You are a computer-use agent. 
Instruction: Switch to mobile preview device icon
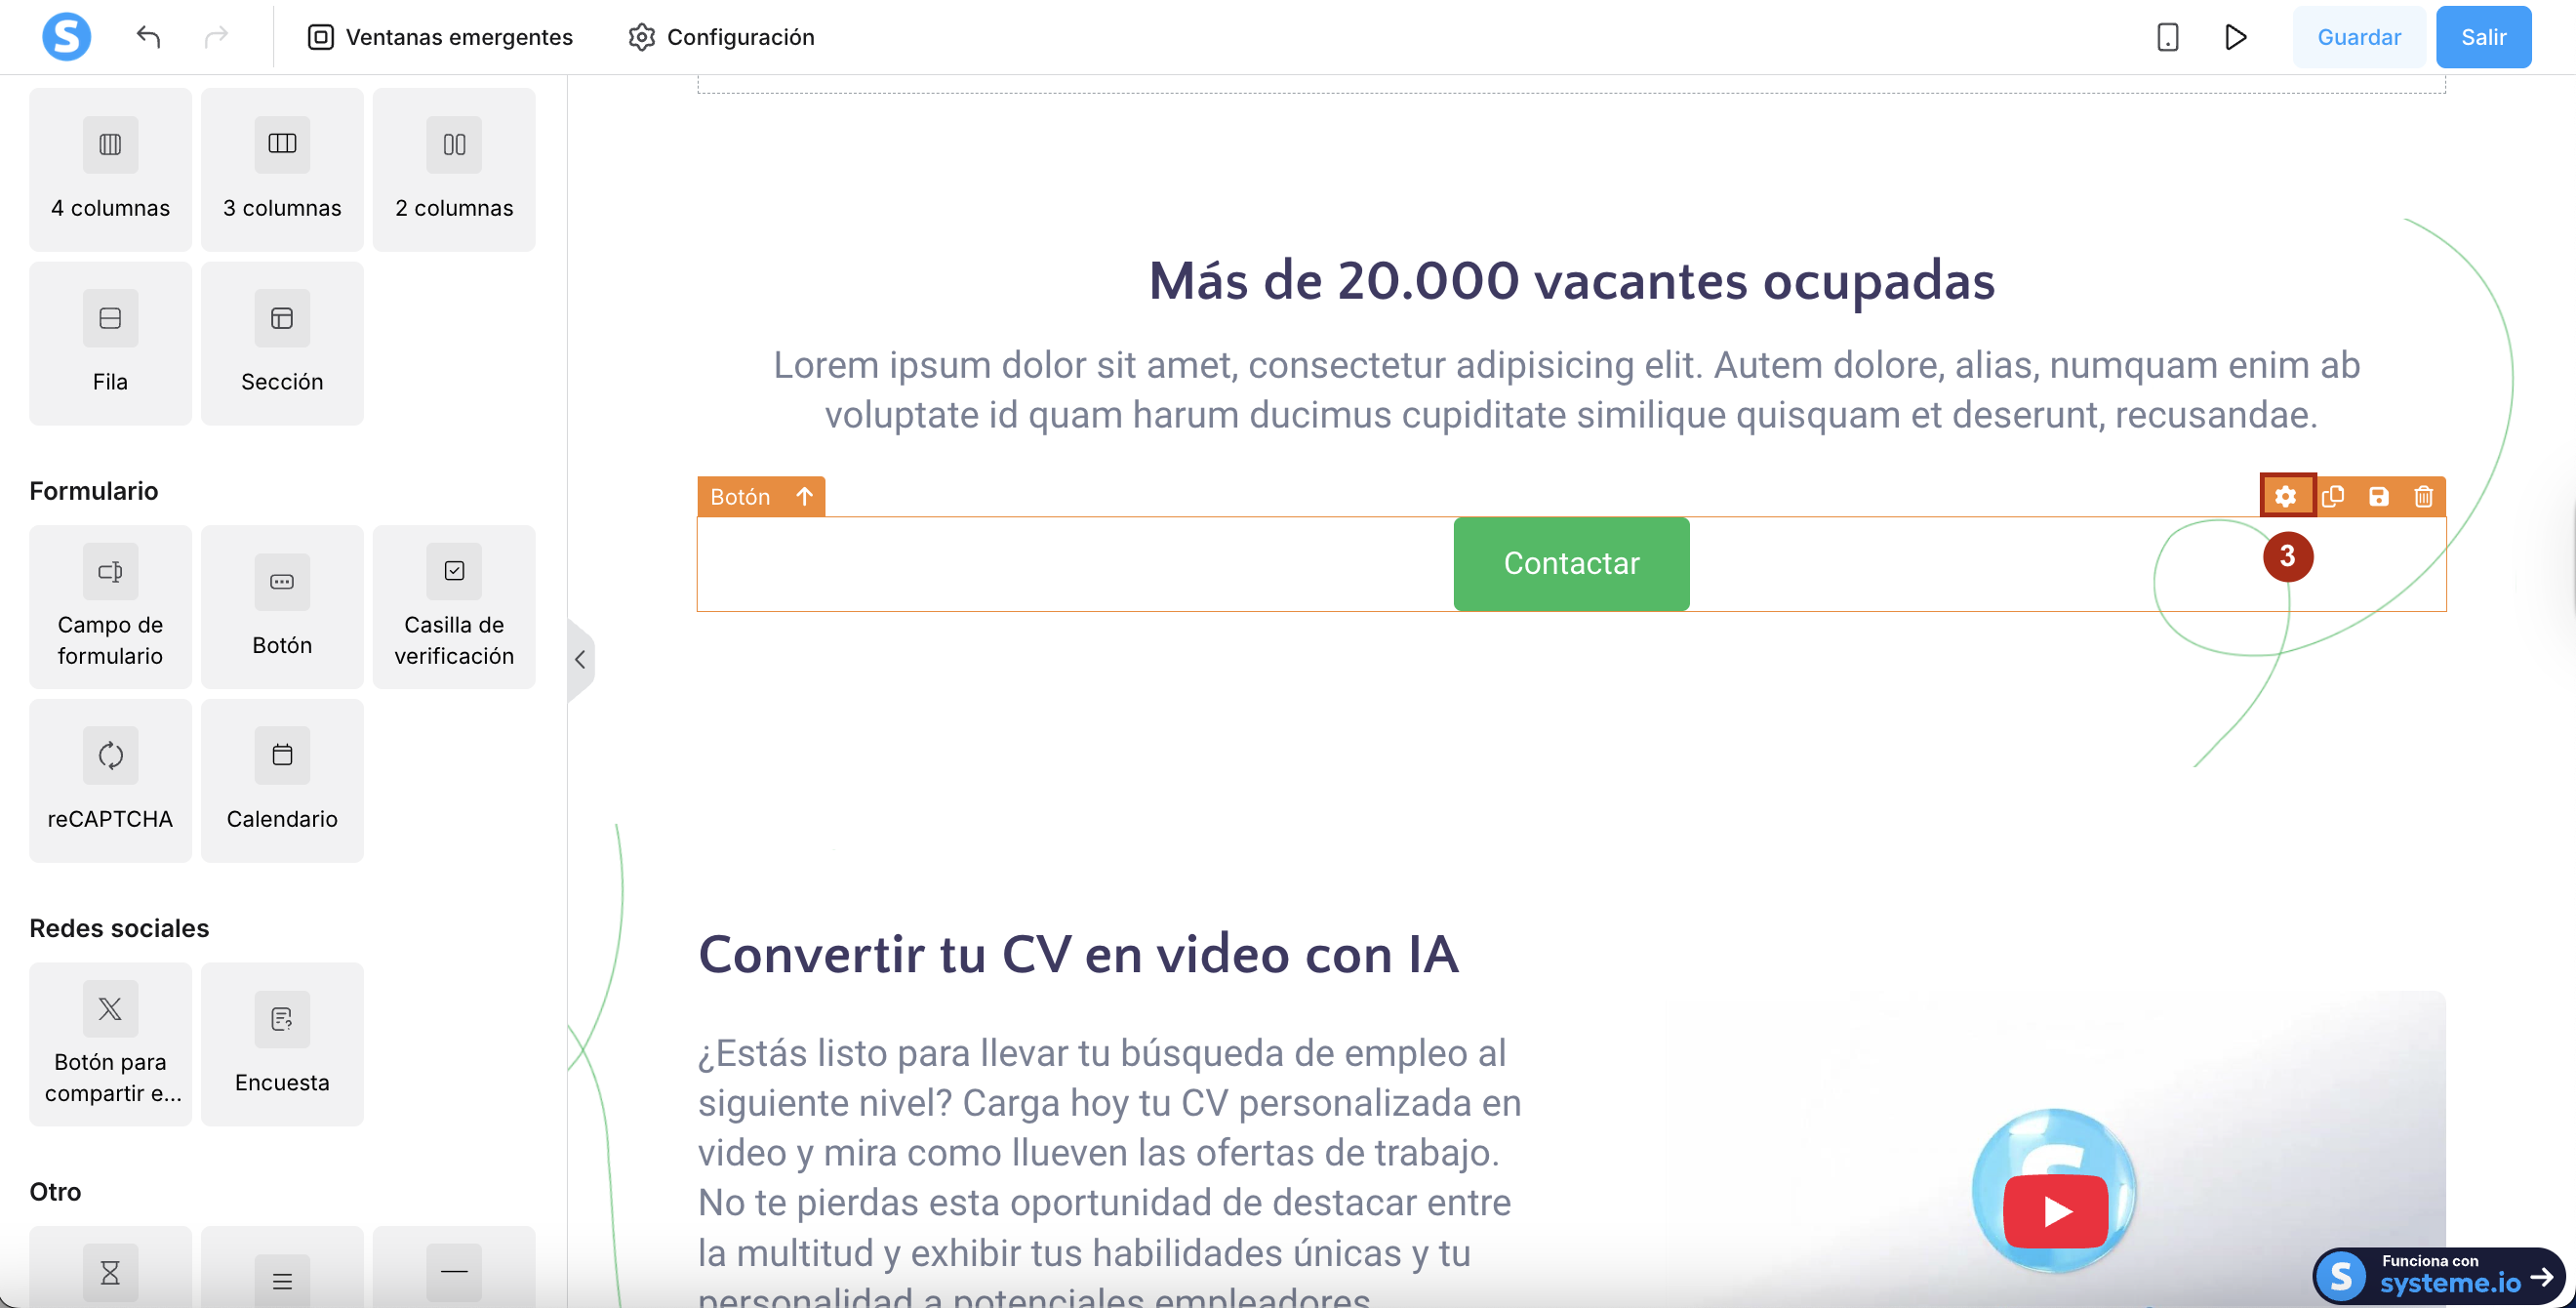tap(2167, 37)
